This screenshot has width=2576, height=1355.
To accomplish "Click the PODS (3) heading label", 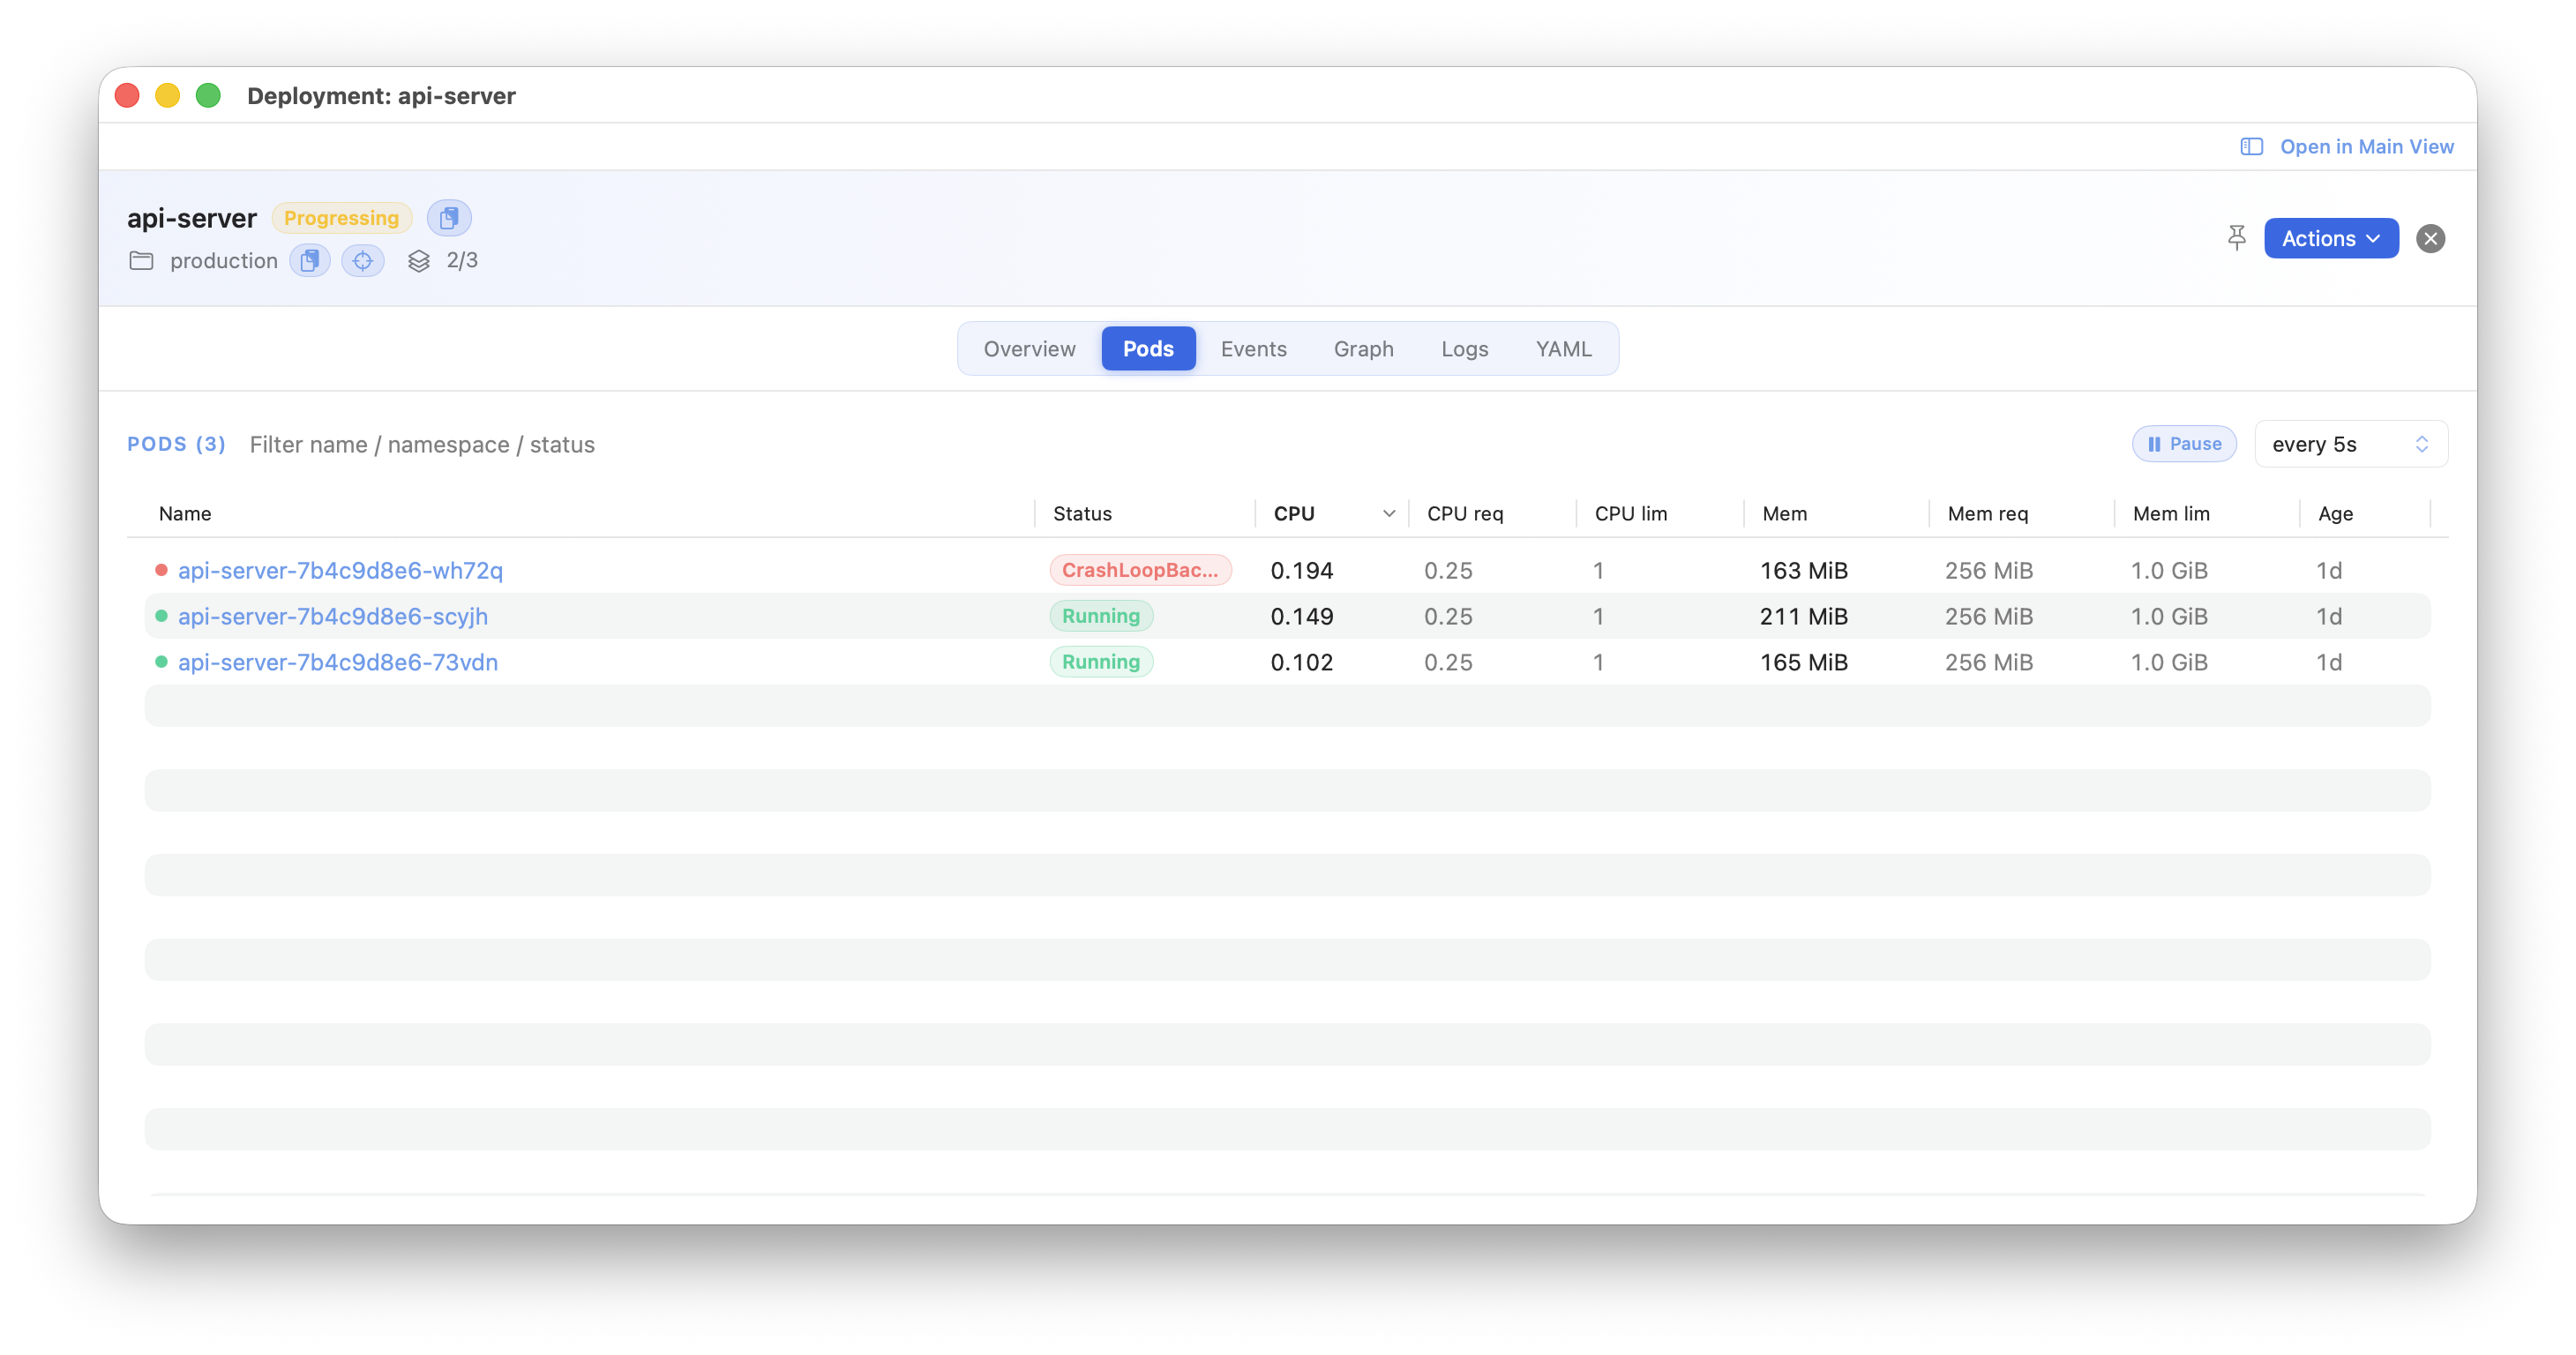I will [x=176, y=444].
